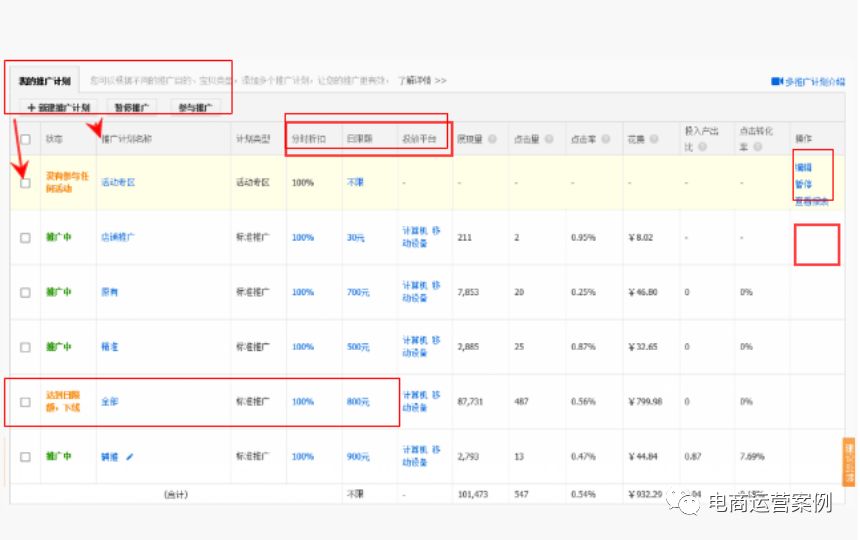Click 新建推广计划 button
The image size is (860, 540).
tap(59, 107)
